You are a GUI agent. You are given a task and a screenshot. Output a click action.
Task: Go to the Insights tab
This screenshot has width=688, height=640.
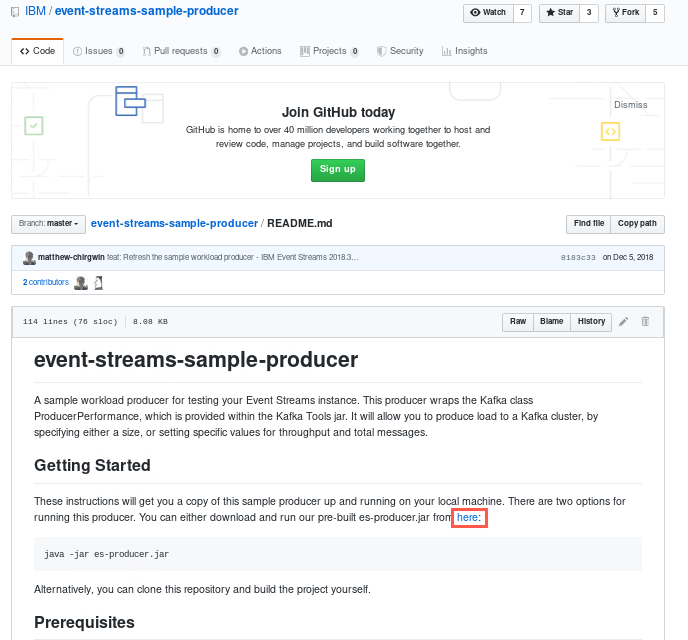point(465,51)
